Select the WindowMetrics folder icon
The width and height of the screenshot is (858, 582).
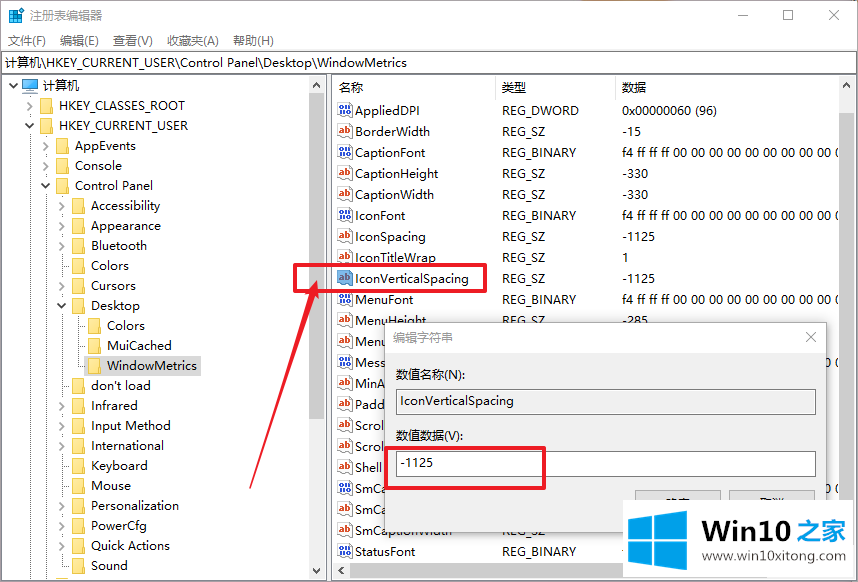pos(94,366)
